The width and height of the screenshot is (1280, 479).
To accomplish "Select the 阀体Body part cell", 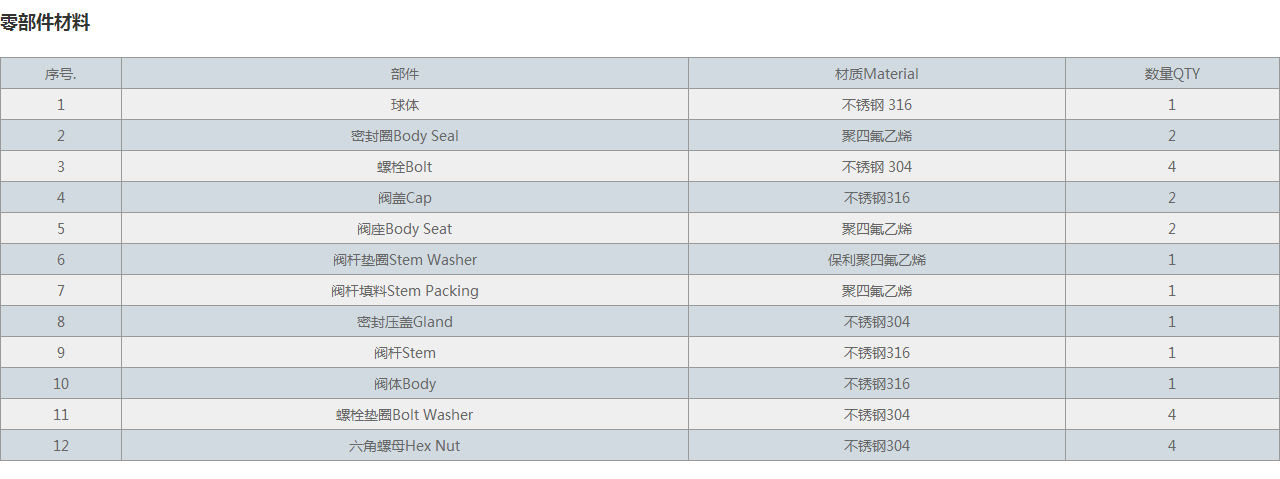I will [404, 384].
